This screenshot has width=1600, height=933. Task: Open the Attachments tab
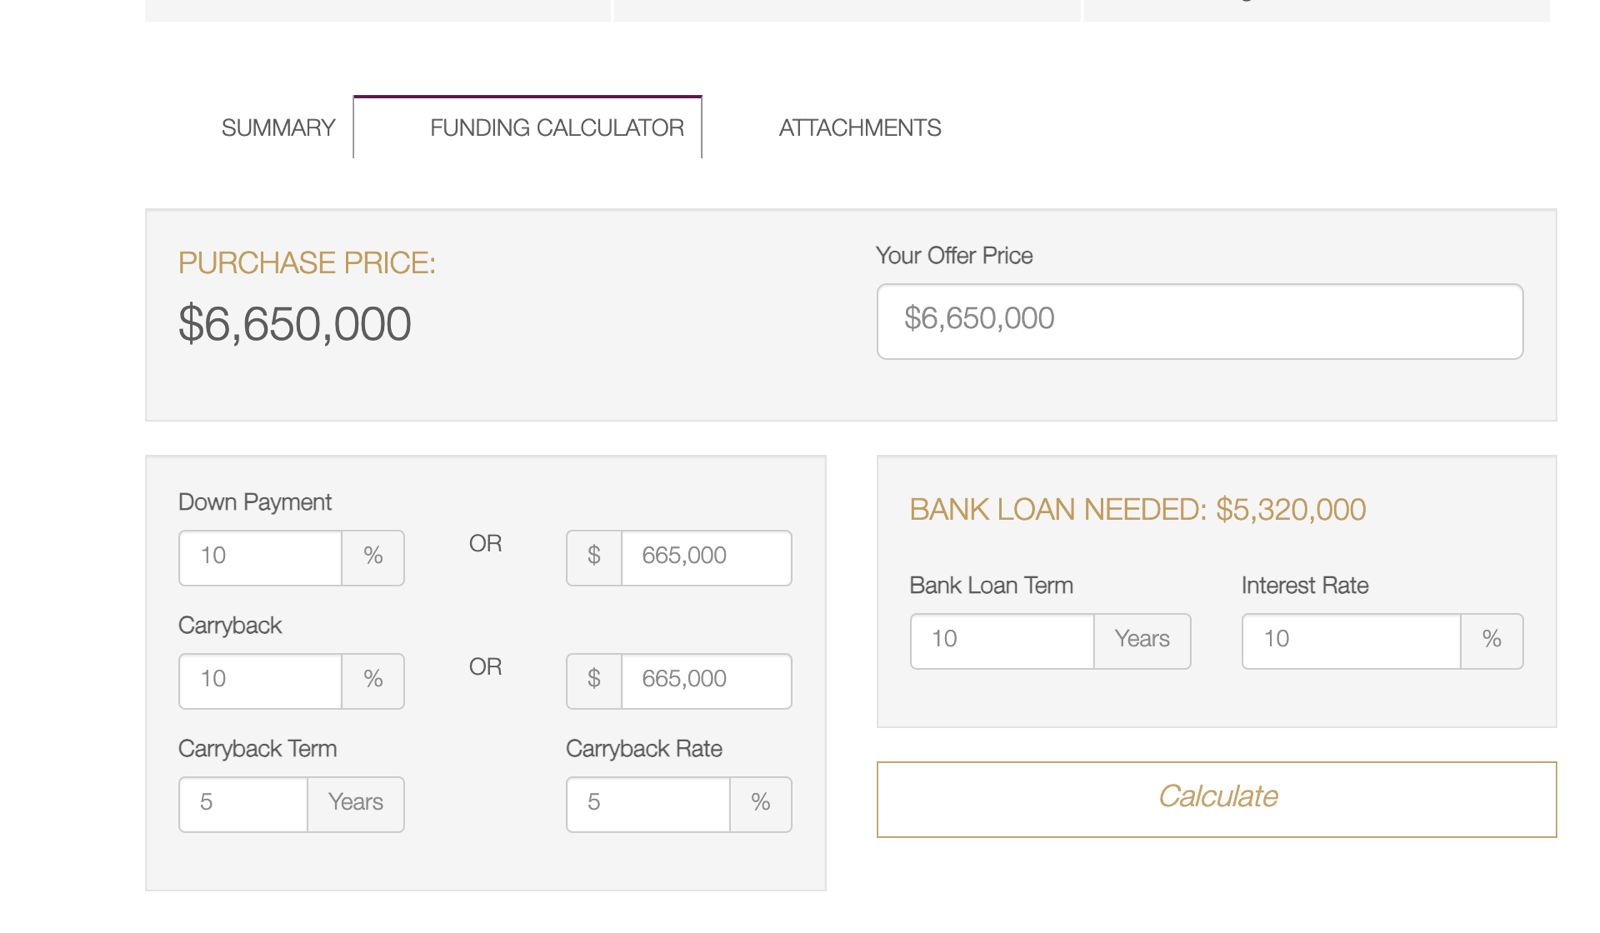point(860,128)
